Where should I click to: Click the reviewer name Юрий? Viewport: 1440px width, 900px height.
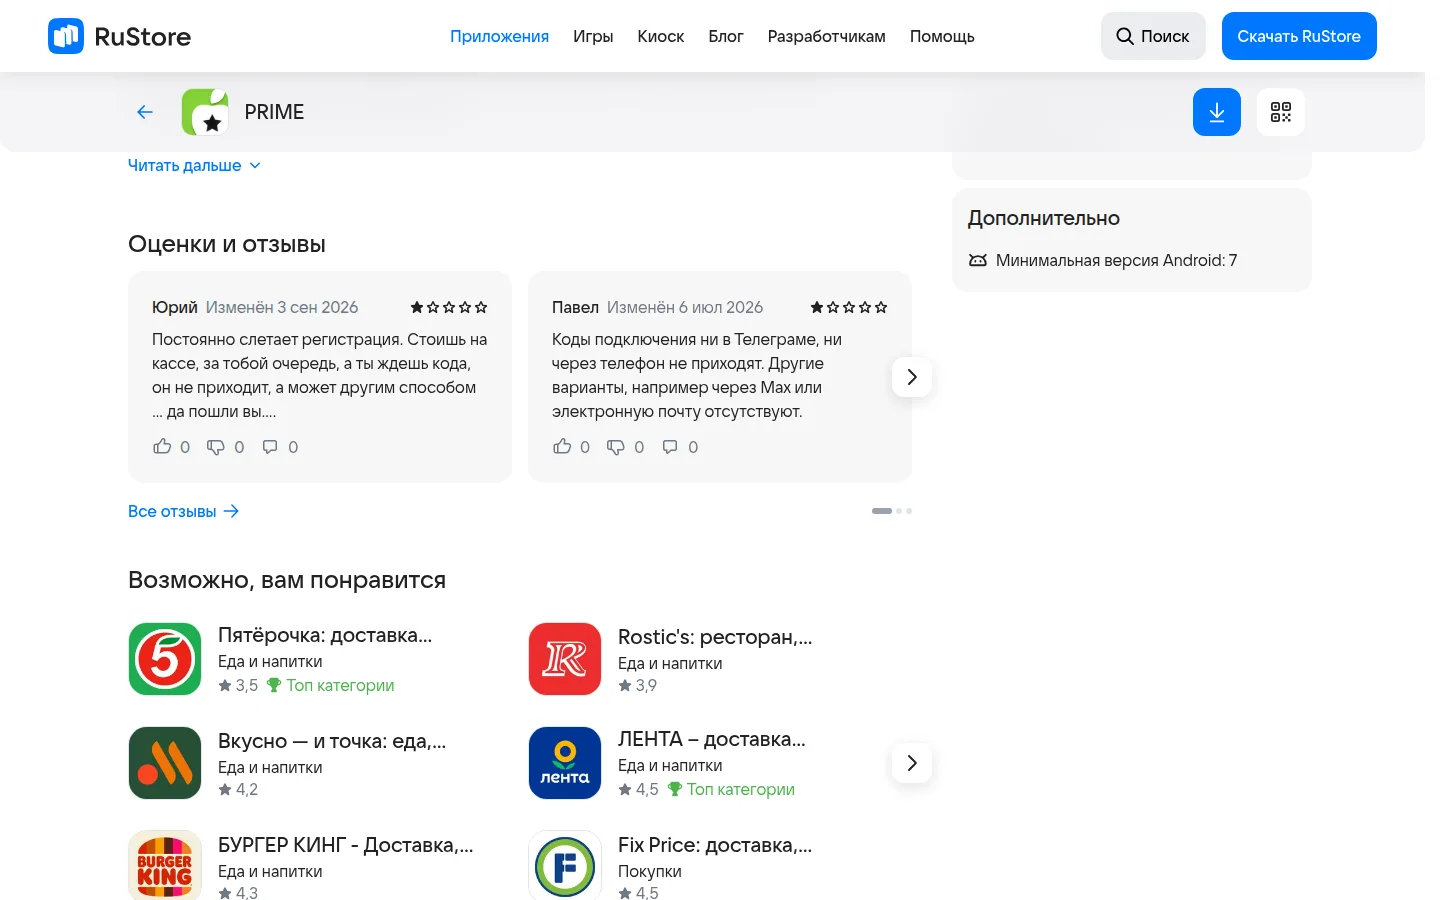(175, 307)
